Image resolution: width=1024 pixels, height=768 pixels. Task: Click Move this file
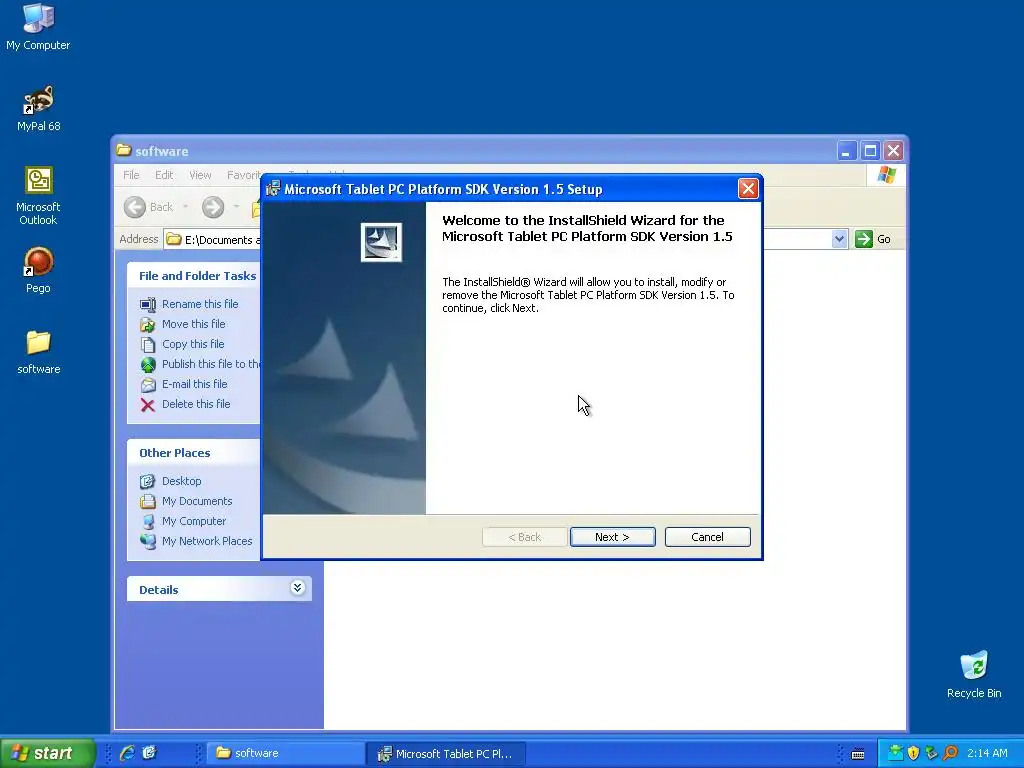193,324
